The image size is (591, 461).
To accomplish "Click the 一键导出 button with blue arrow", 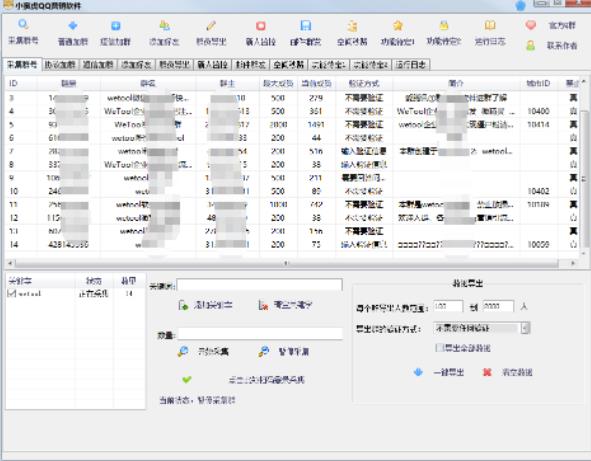I will [439, 372].
